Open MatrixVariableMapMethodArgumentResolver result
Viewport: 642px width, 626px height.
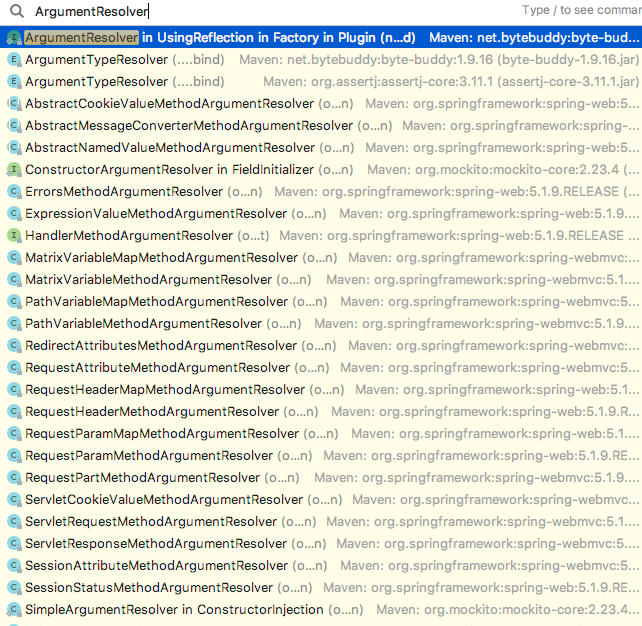[321, 258]
